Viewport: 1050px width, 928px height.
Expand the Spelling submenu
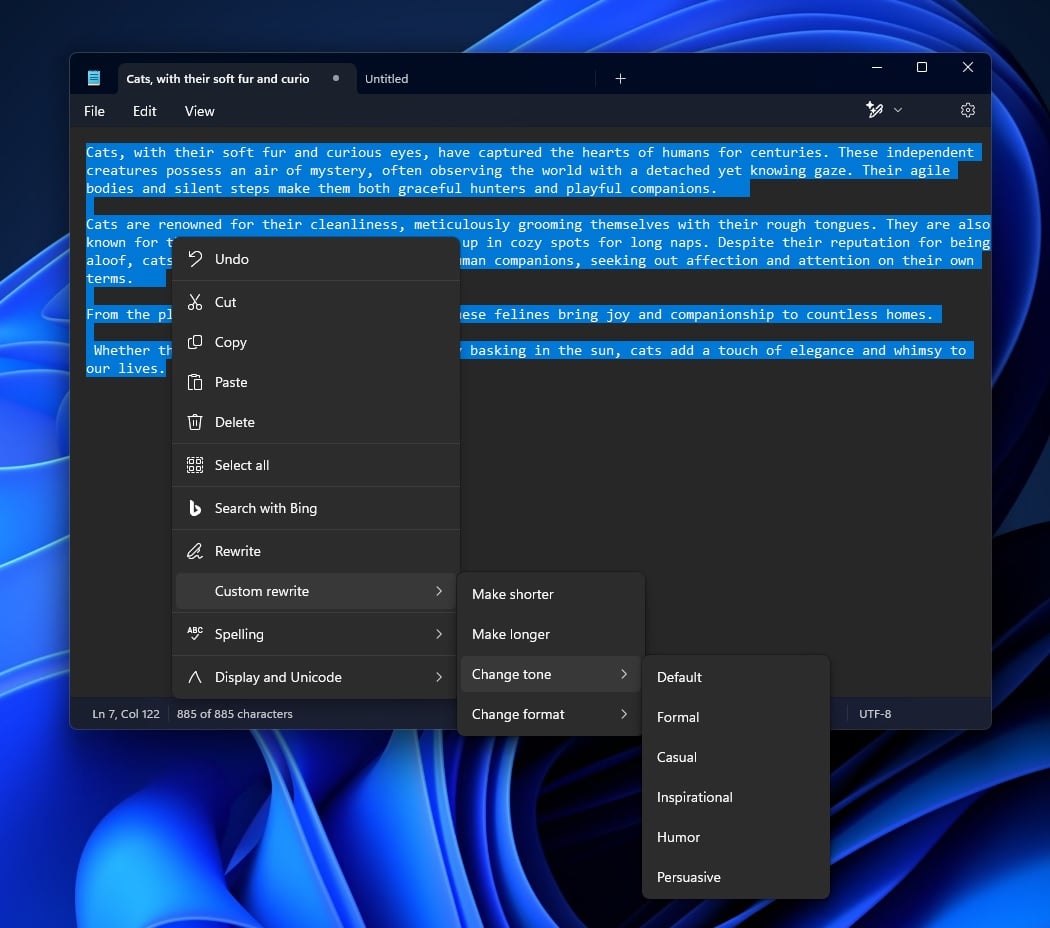point(240,634)
